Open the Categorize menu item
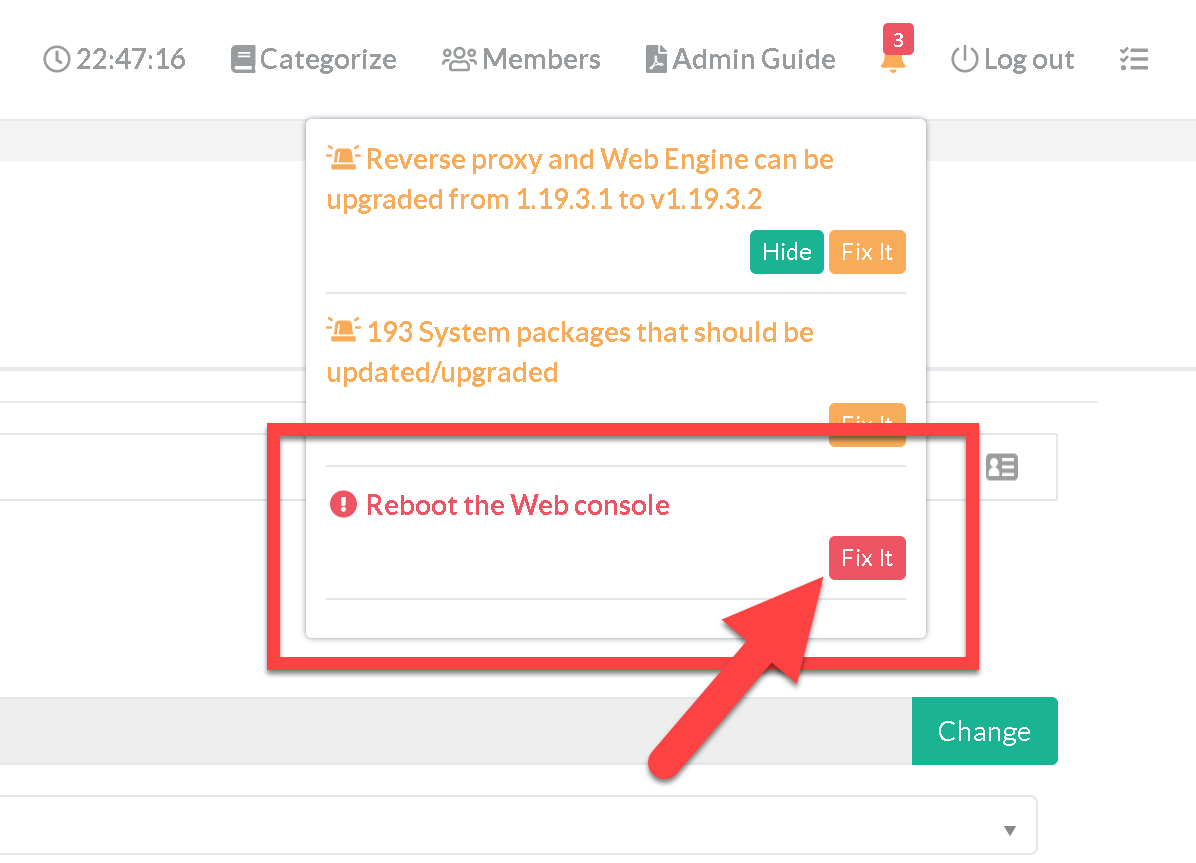The image size is (1196, 863). [x=328, y=60]
